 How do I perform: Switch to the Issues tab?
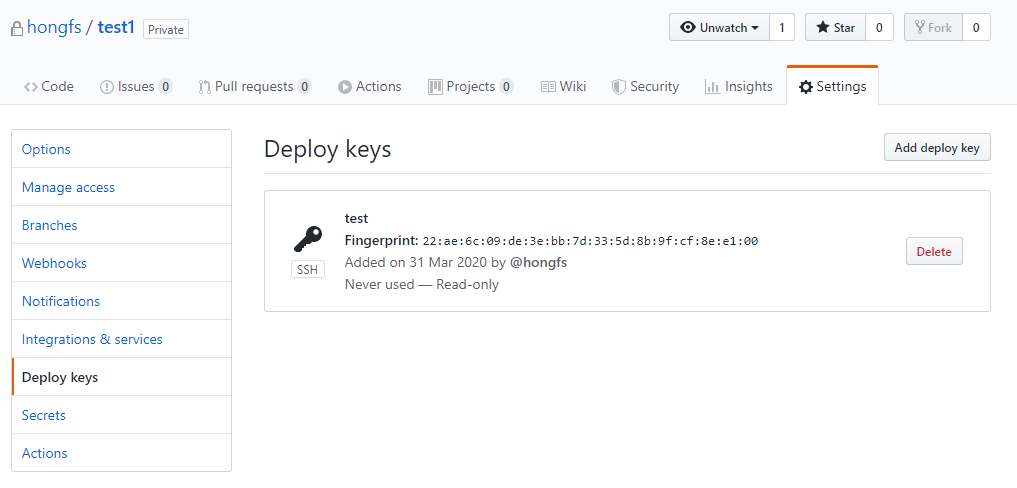click(136, 86)
